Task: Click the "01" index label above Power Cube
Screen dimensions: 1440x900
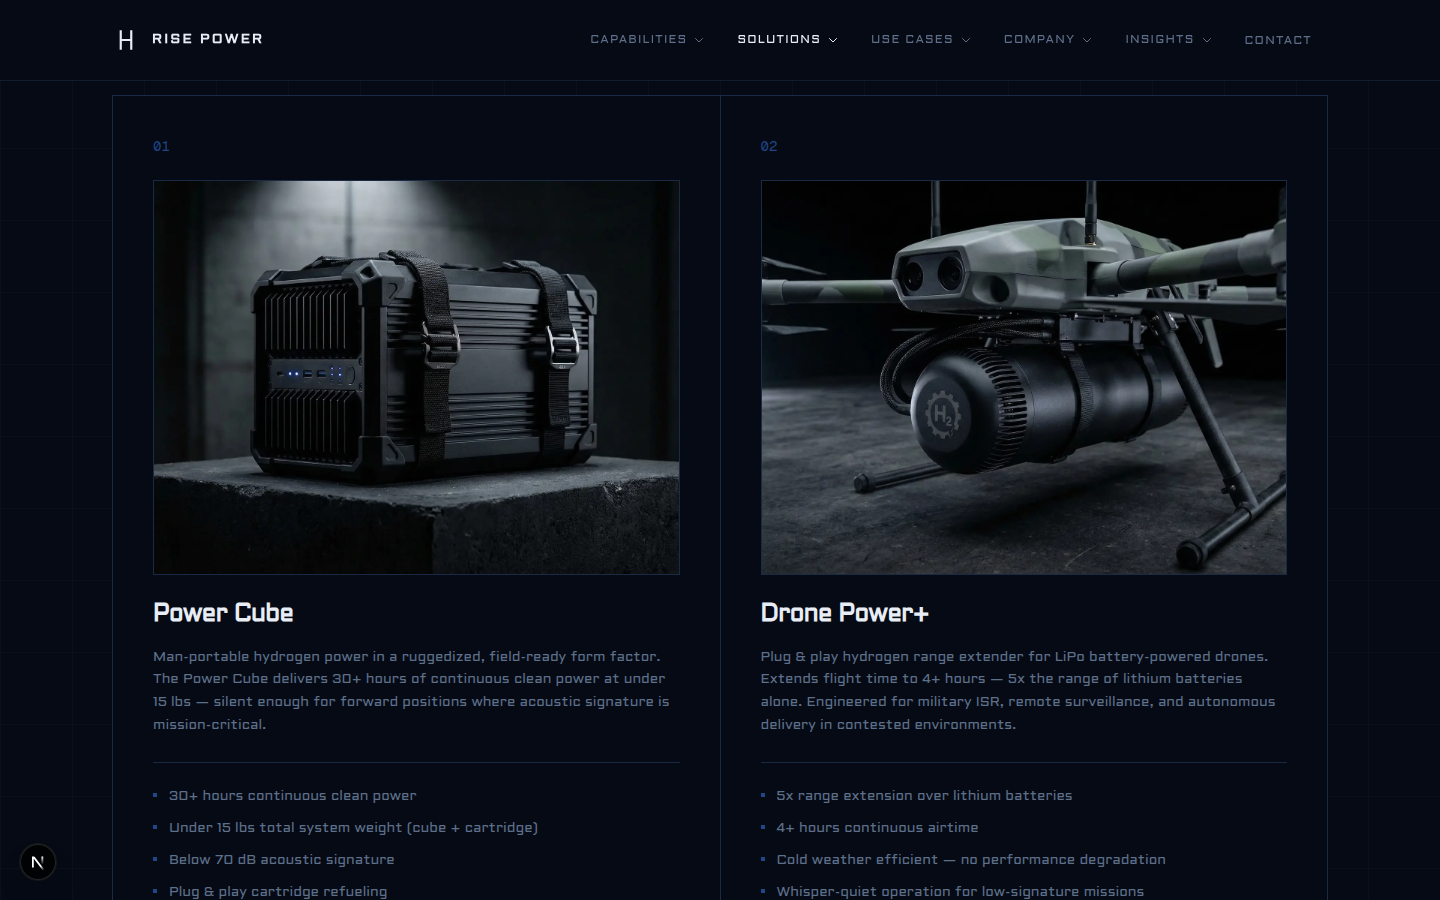Action: (x=161, y=146)
